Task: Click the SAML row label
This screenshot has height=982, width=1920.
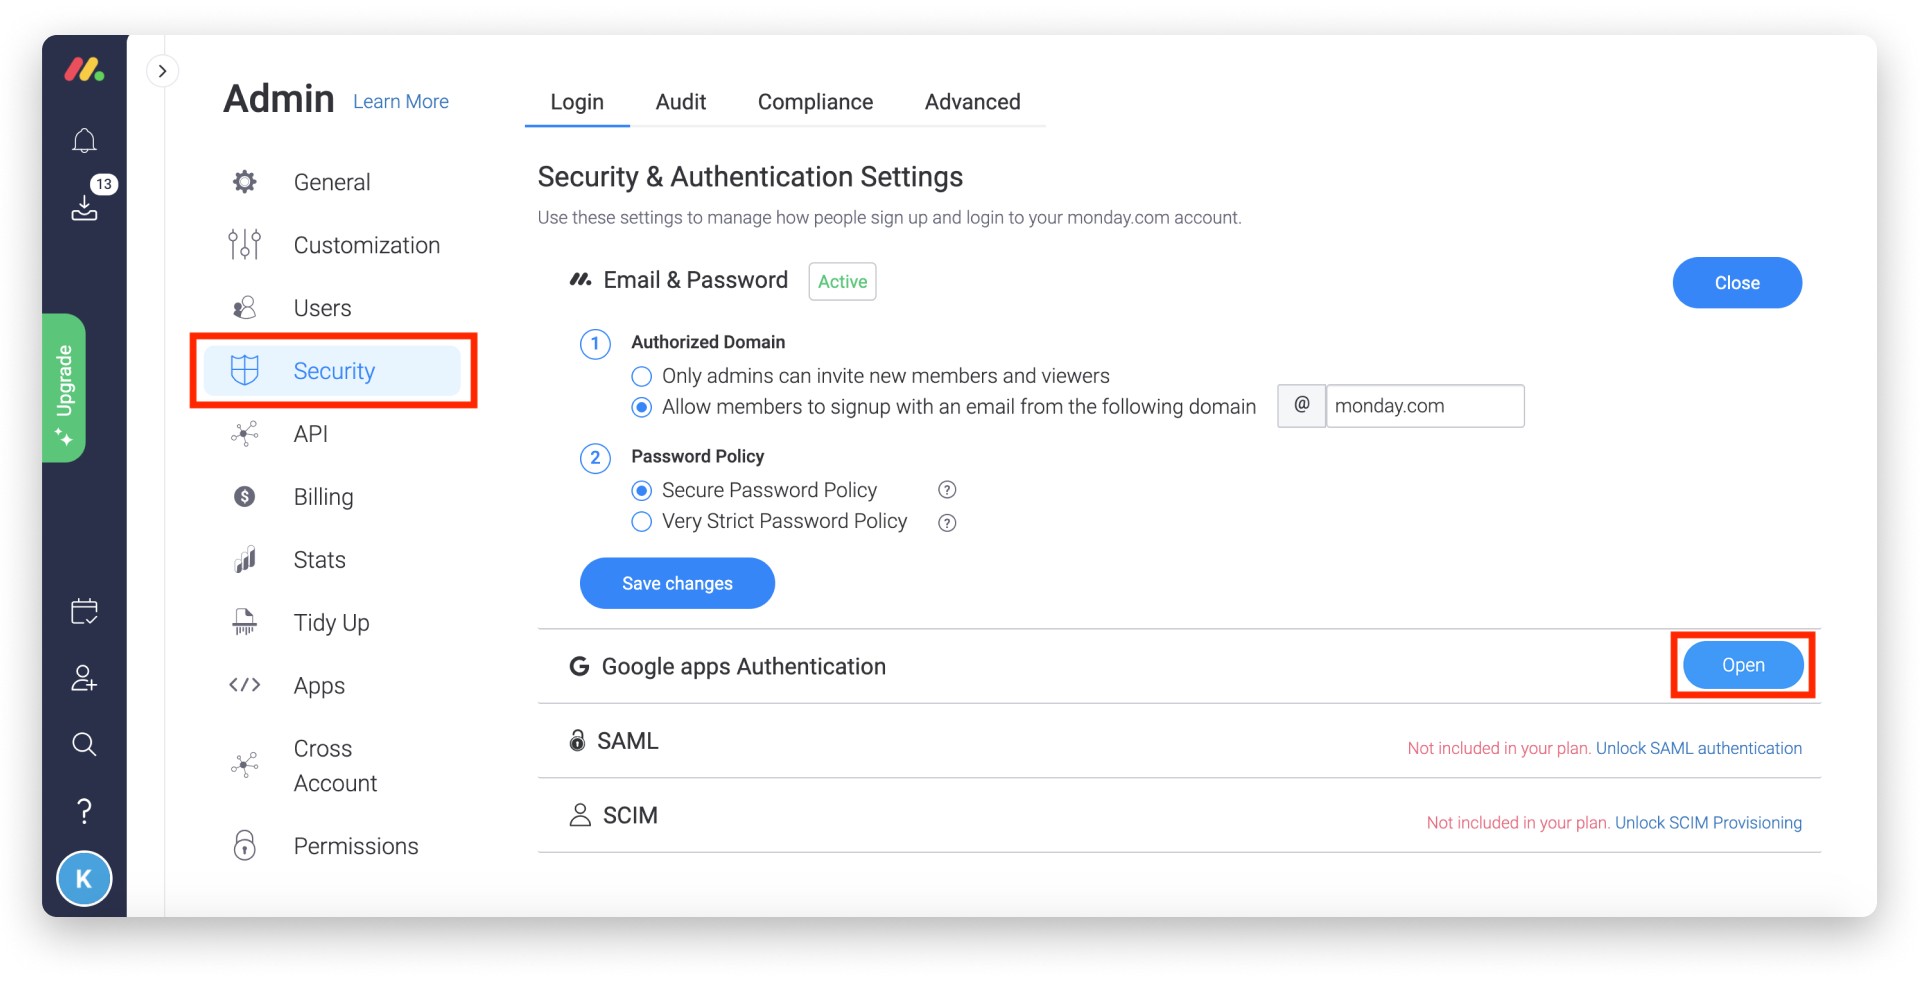Action: click(x=628, y=741)
